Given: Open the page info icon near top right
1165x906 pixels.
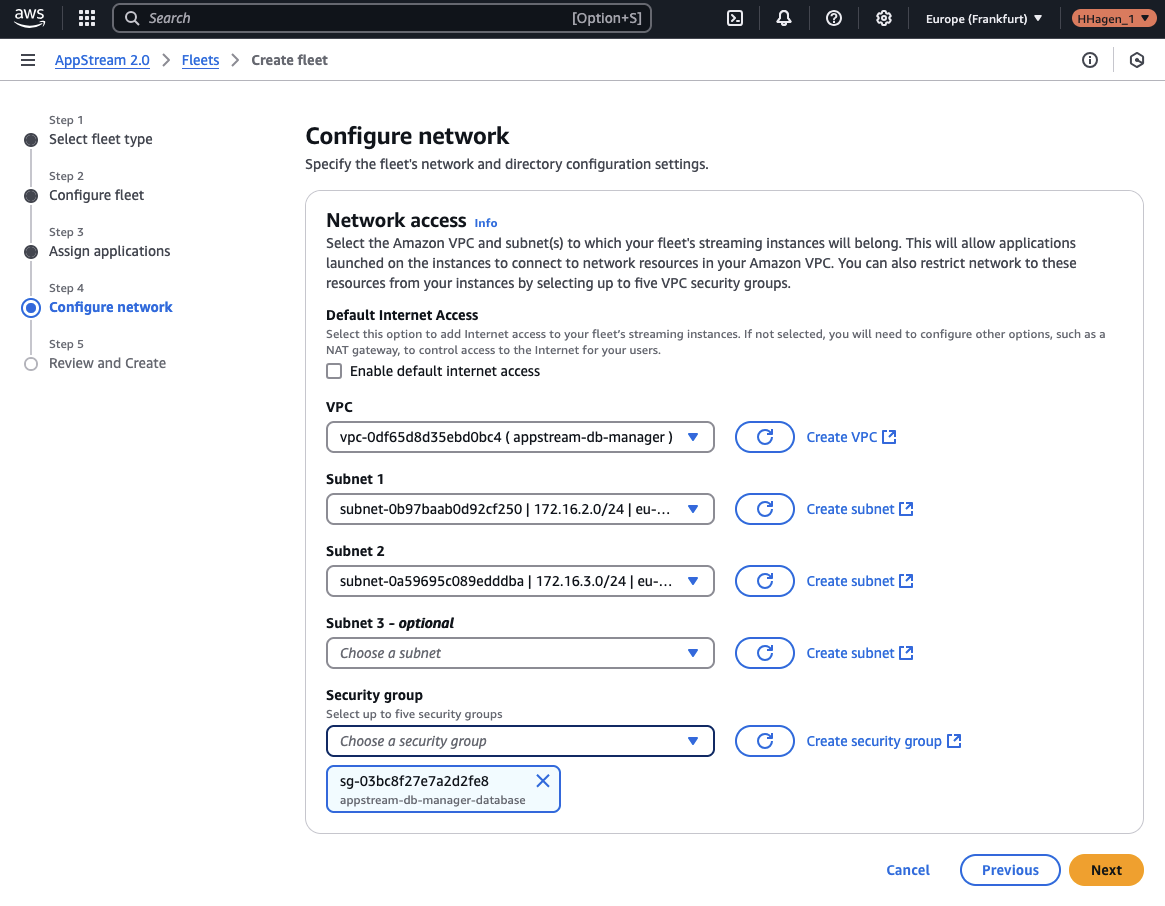Looking at the screenshot, I should 1089,60.
